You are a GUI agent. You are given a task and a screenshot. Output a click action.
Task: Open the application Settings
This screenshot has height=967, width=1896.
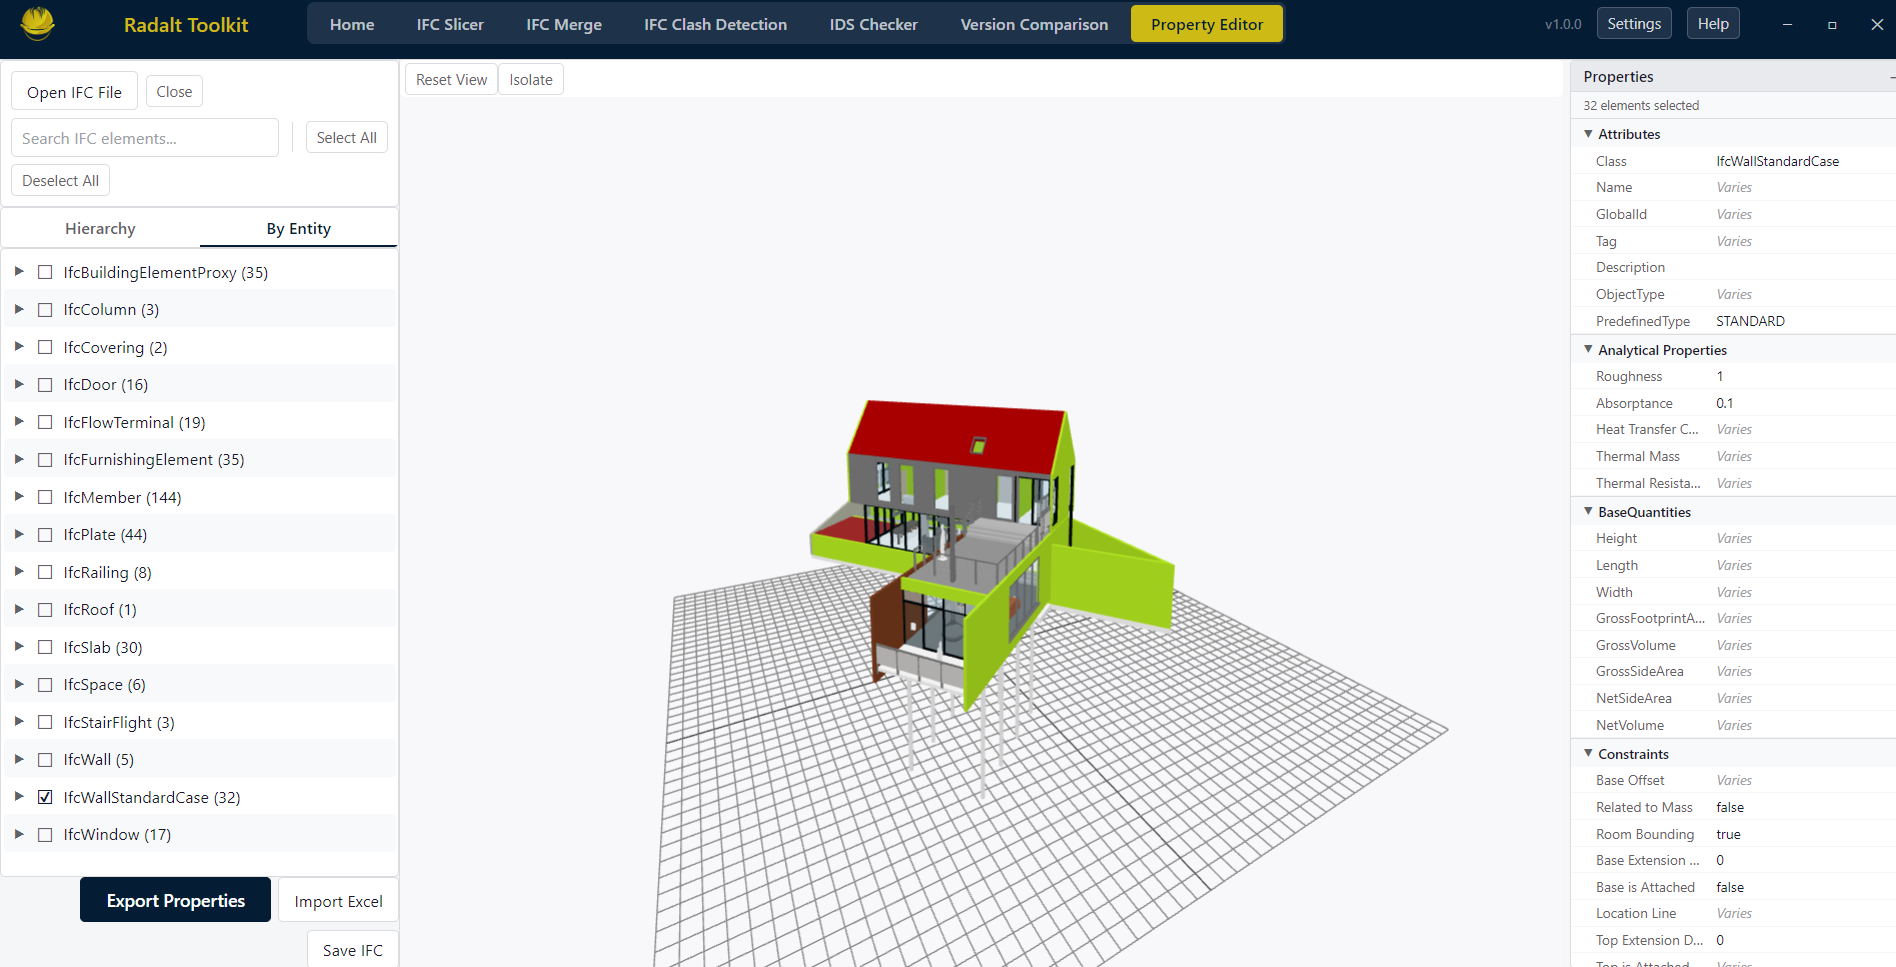coord(1634,21)
